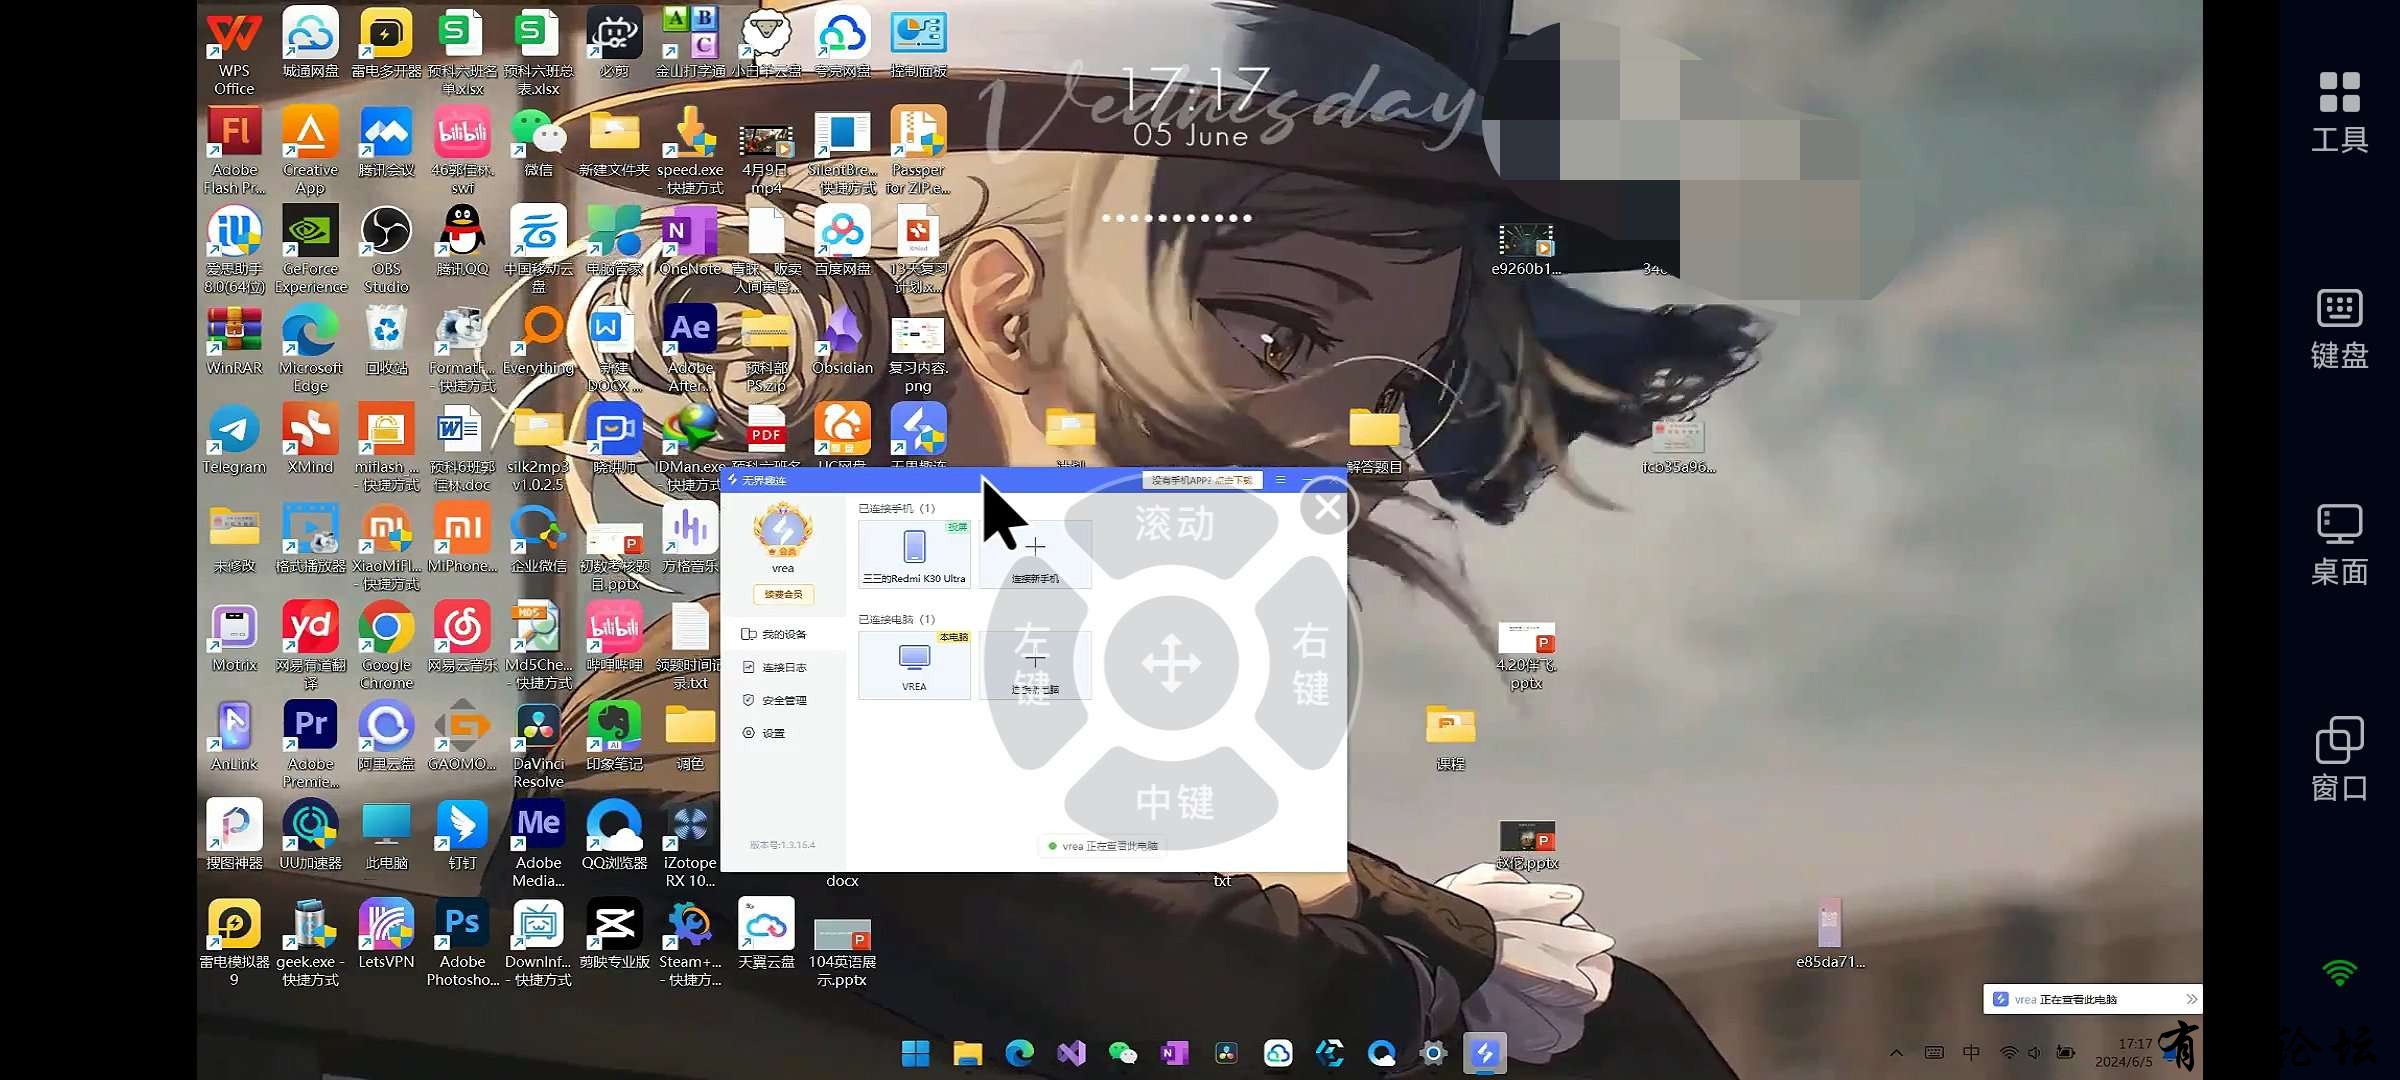Tap the 滚动 scroll control on overlay

click(x=1173, y=524)
